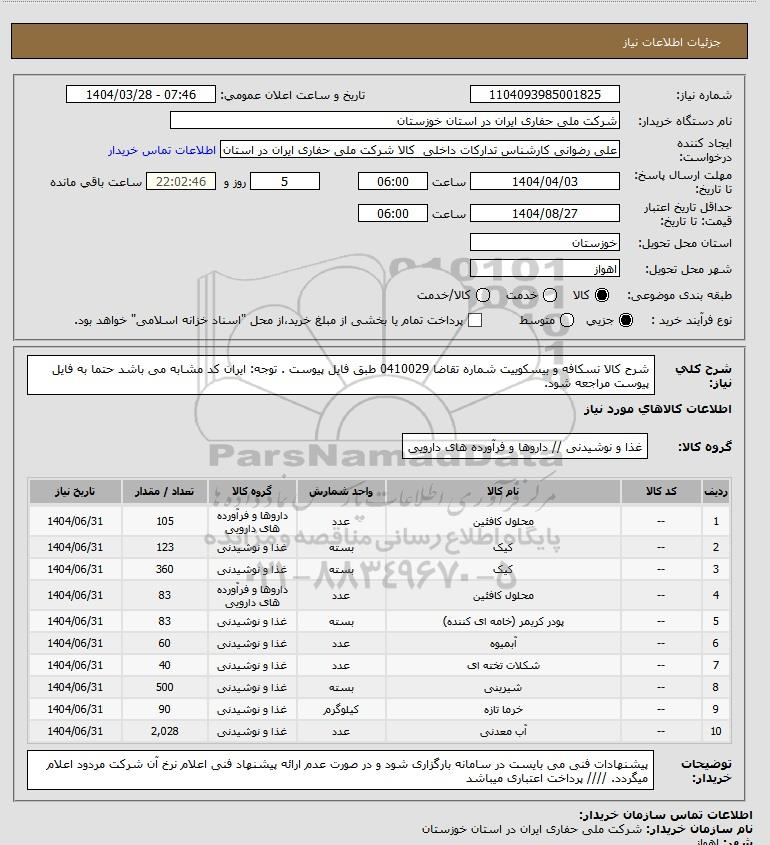
Task: Select the شکلات تخته ای item name
Action: 503,666
